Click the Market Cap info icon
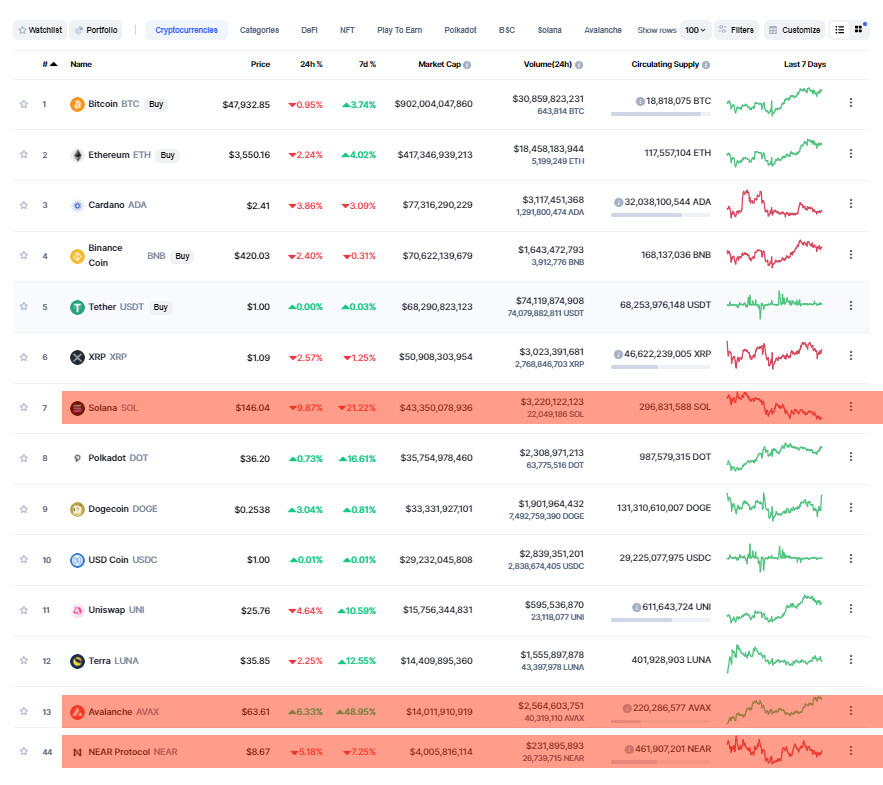Image resolution: width=883 pixels, height=785 pixels. coord(467,65)
